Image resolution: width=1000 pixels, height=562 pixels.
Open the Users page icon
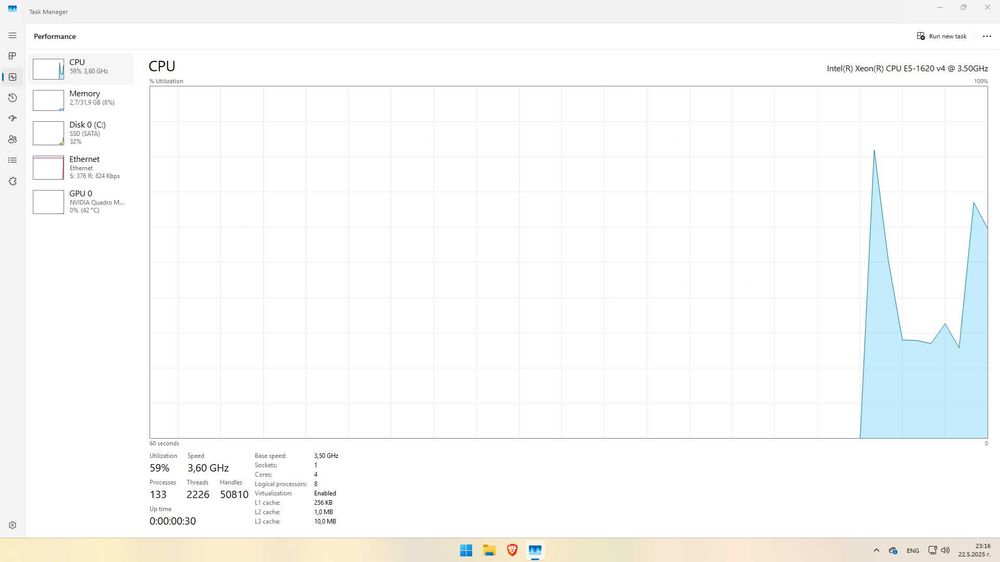12,139
